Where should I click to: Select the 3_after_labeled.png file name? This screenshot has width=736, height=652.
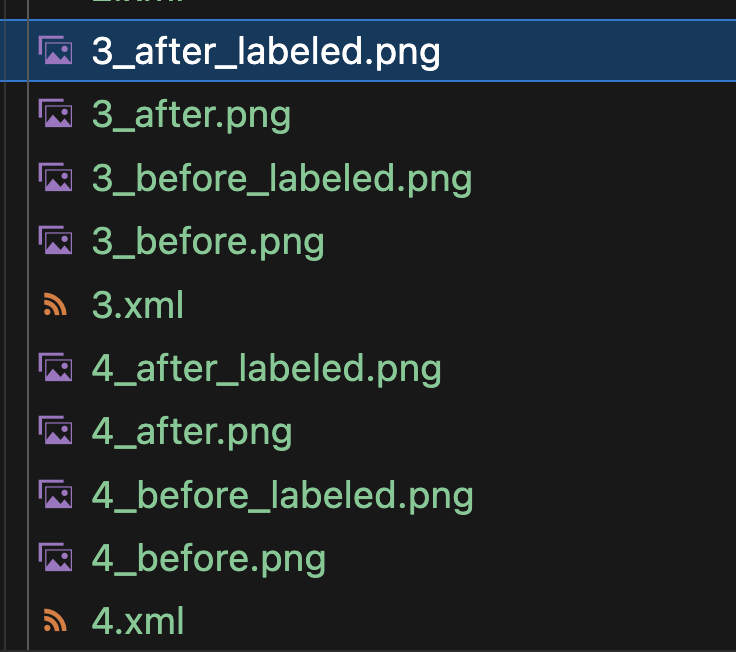tap(266, 51)
